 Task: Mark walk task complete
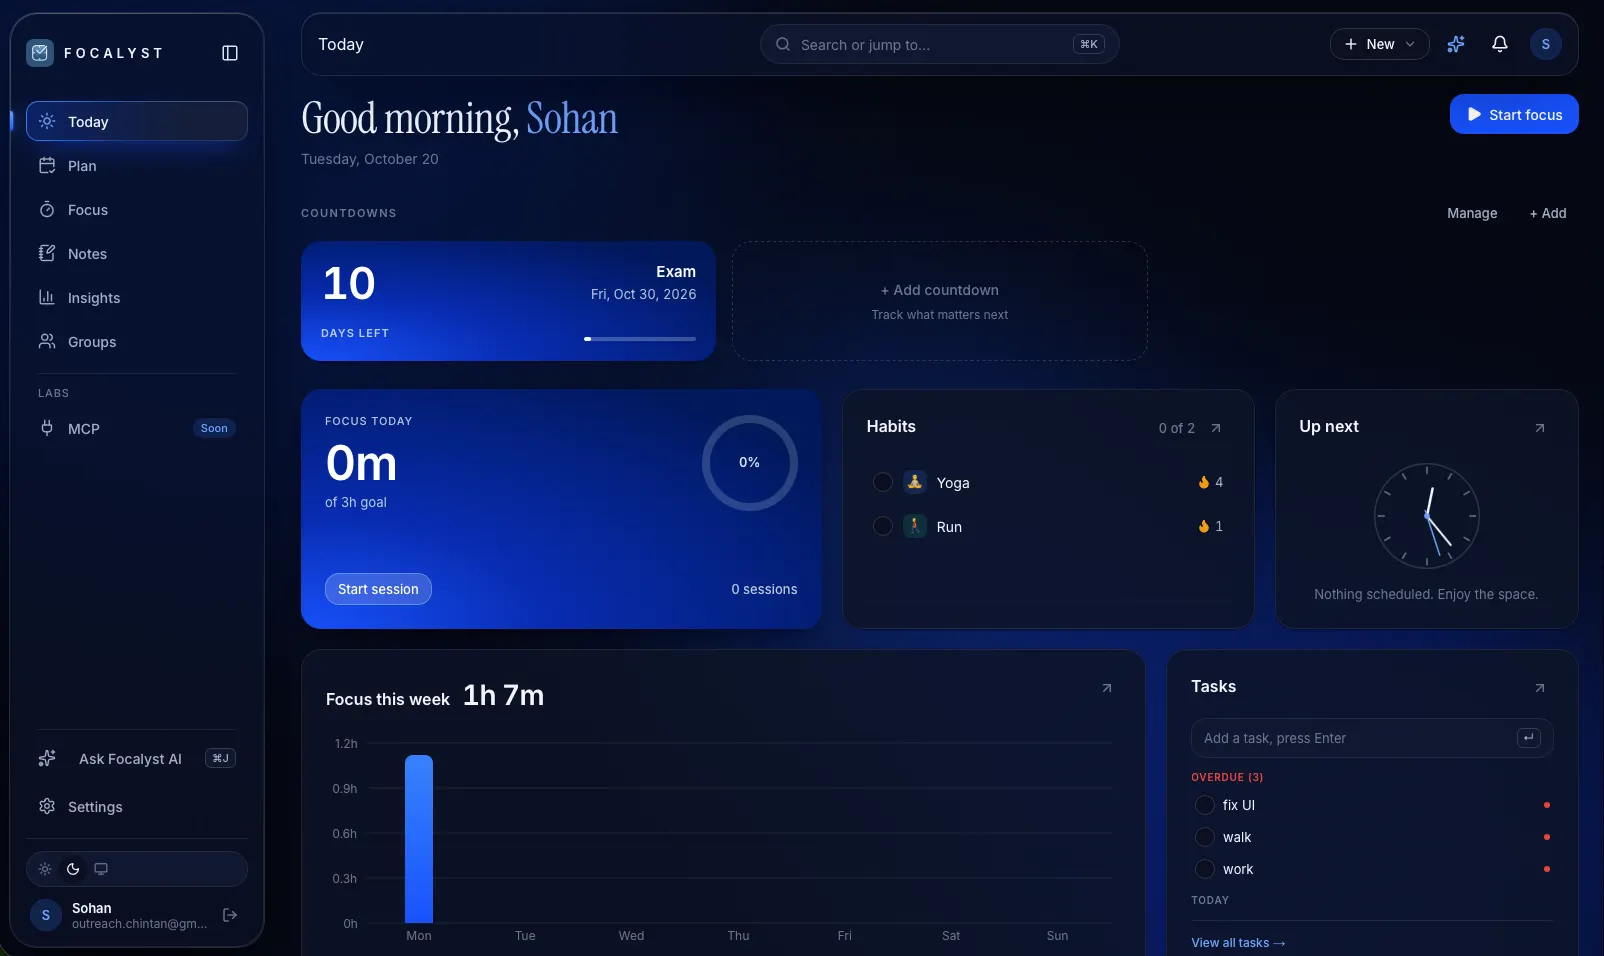coord(1205,837)
